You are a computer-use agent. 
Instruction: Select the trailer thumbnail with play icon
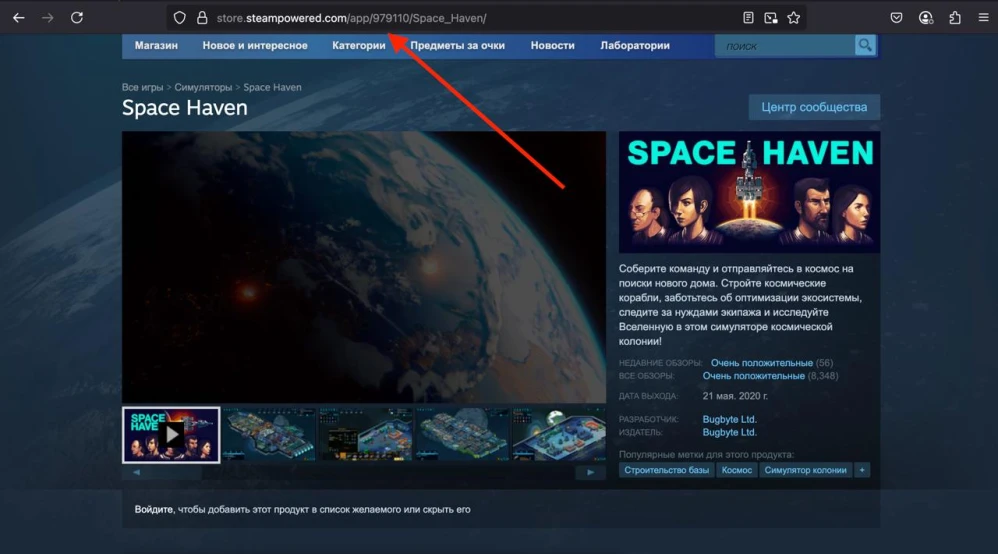click(x=171, y=435)
